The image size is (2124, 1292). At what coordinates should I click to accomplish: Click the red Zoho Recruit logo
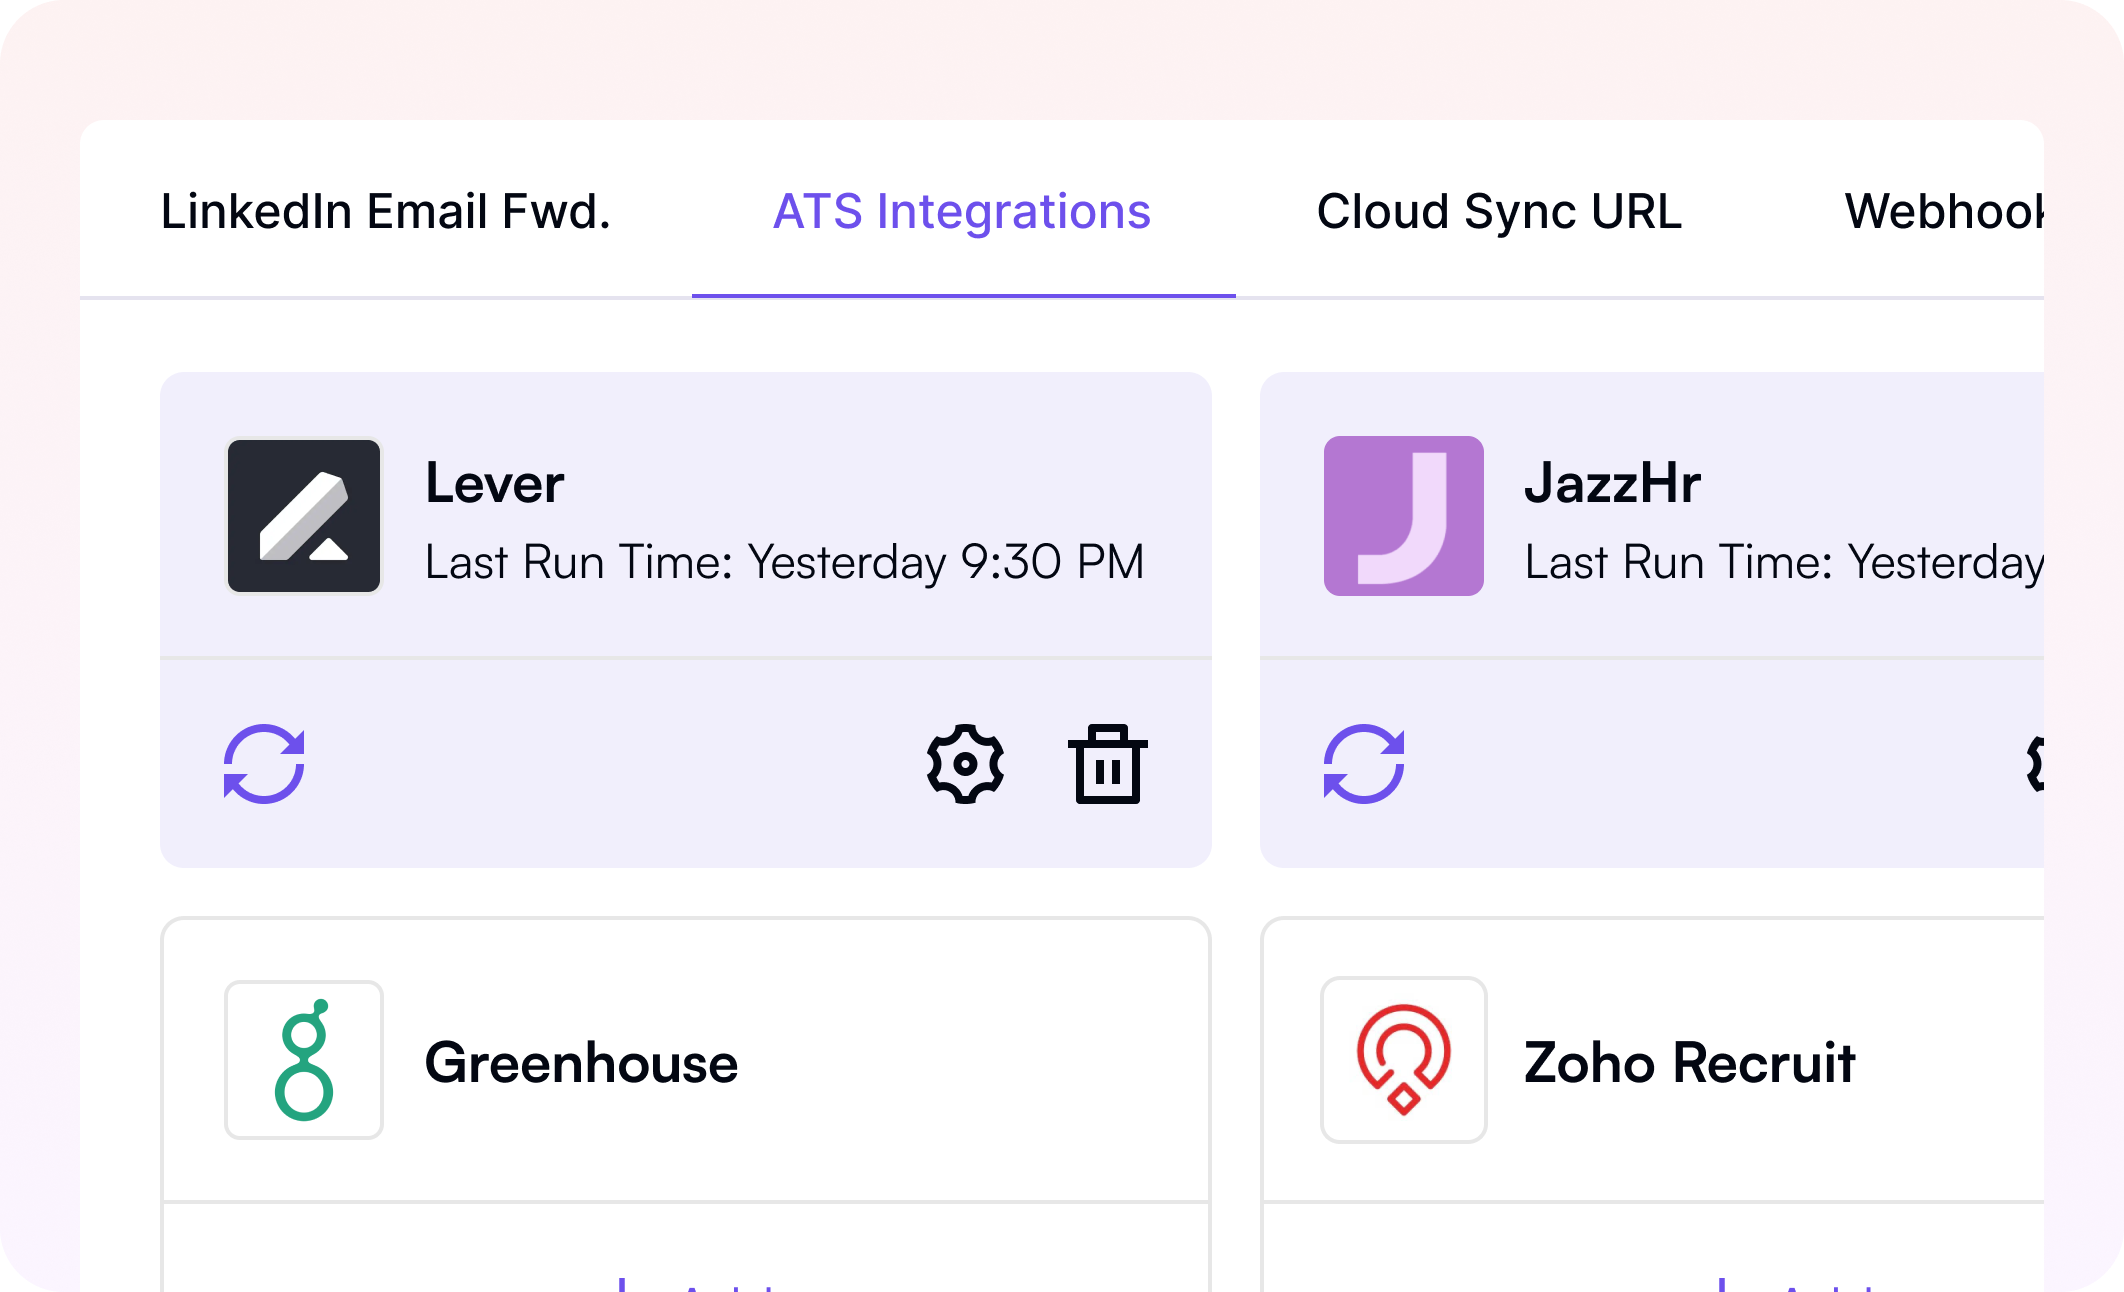click(1404, 1060)
